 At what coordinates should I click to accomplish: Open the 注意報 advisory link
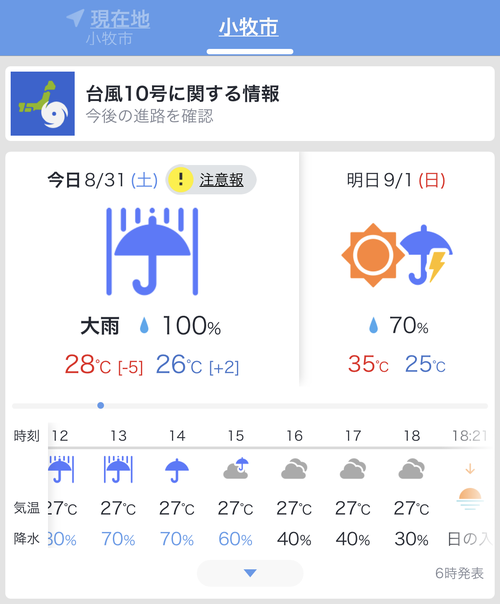(x=221, y=180)
